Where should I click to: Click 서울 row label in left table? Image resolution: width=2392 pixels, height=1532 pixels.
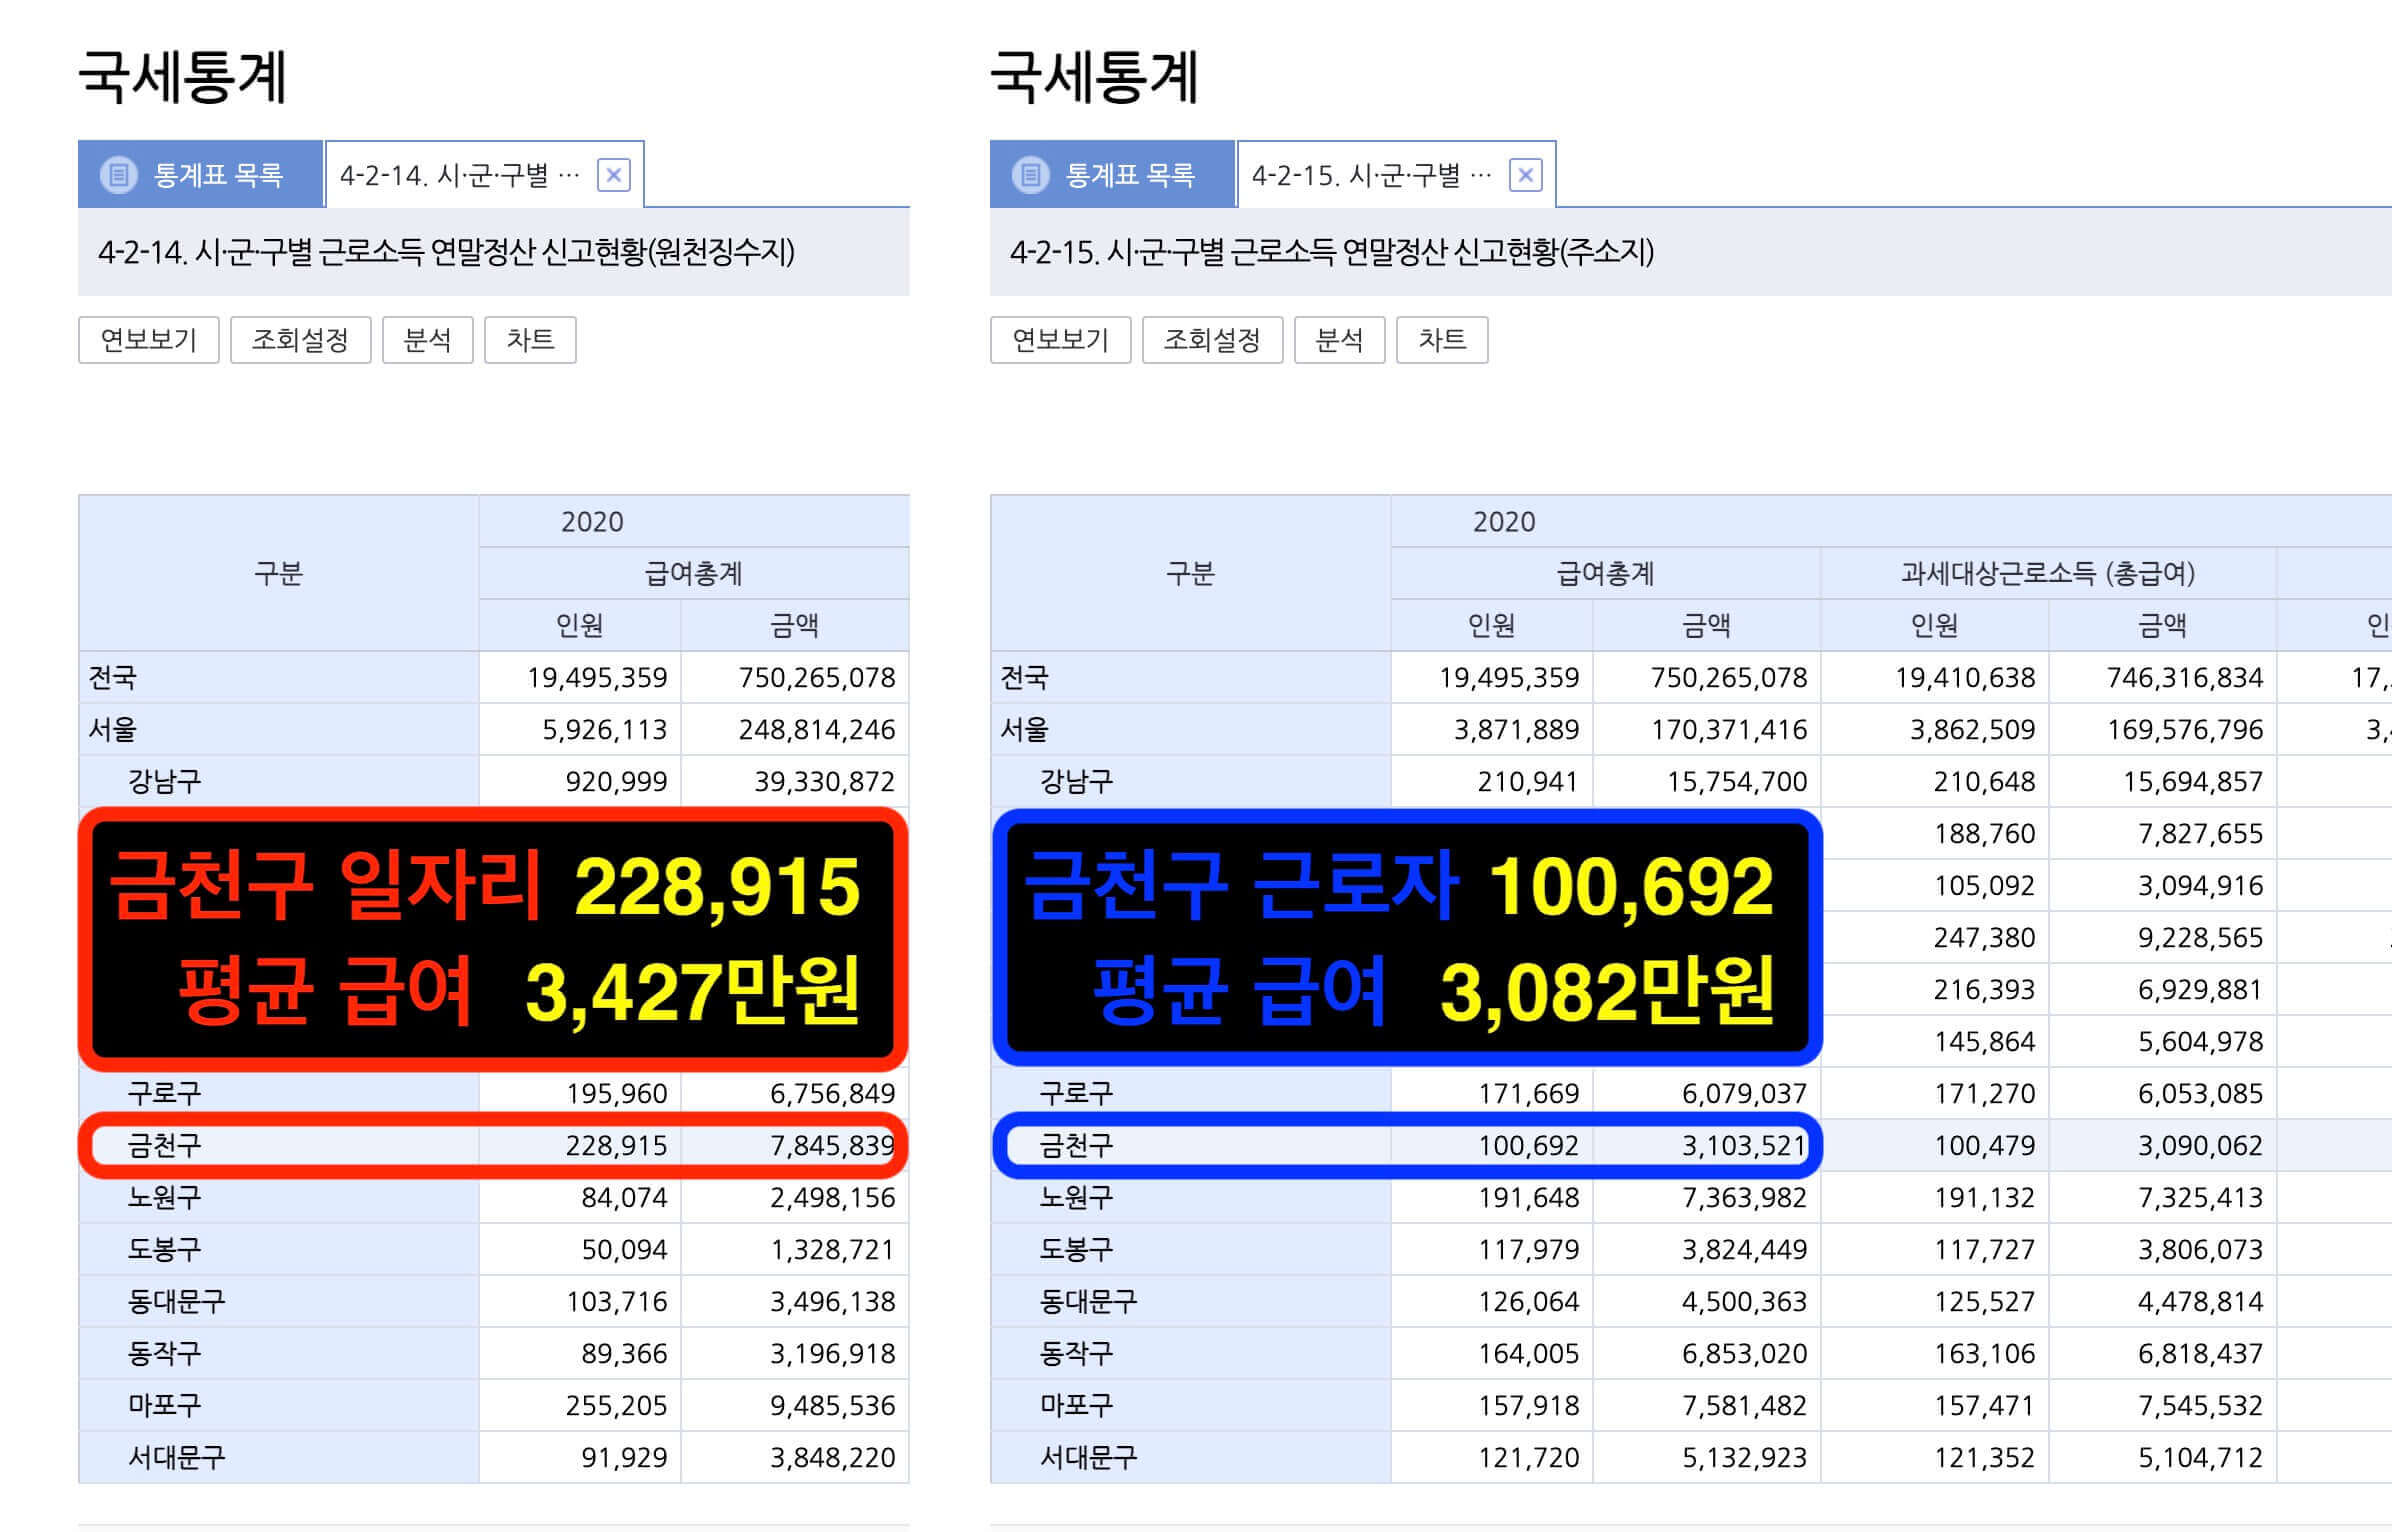[112, 729]
